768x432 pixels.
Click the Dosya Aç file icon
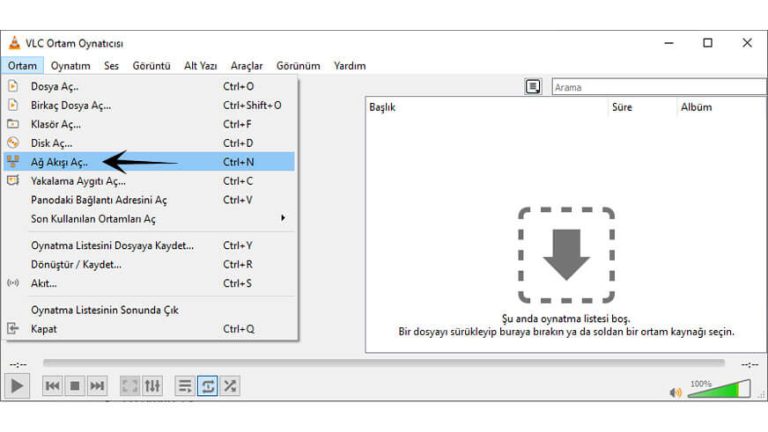13,86
